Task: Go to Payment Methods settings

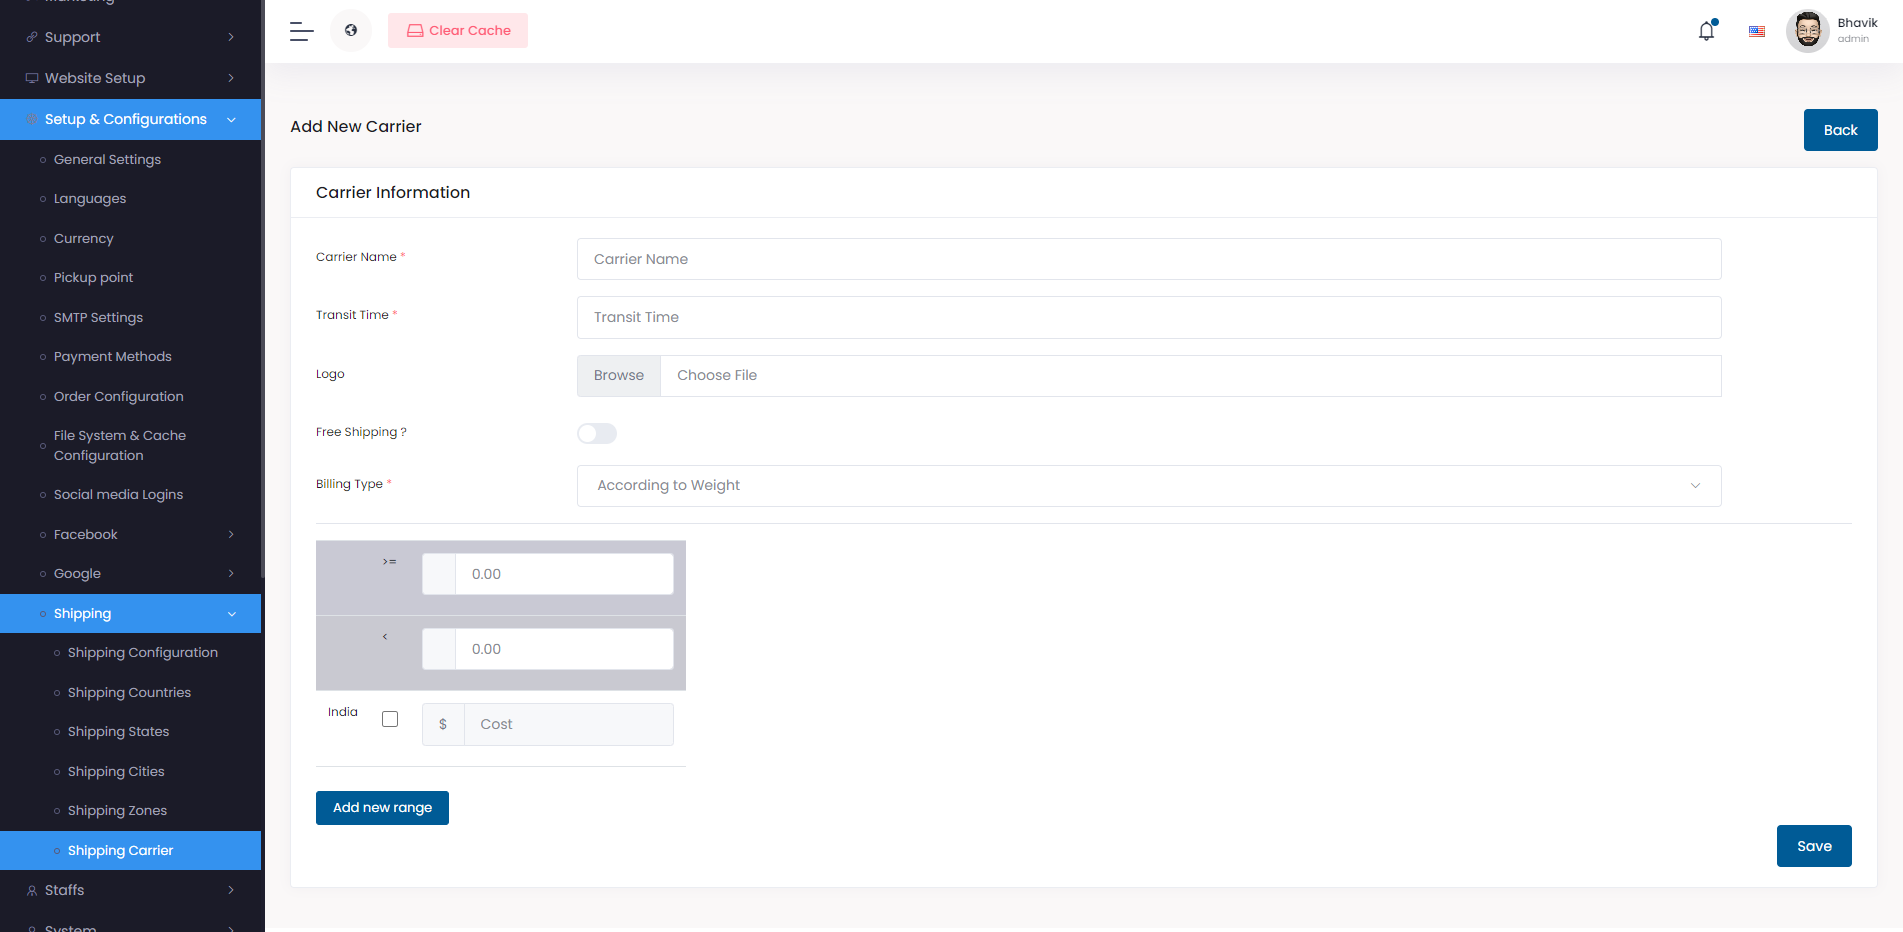Action: tap(112, 357)
